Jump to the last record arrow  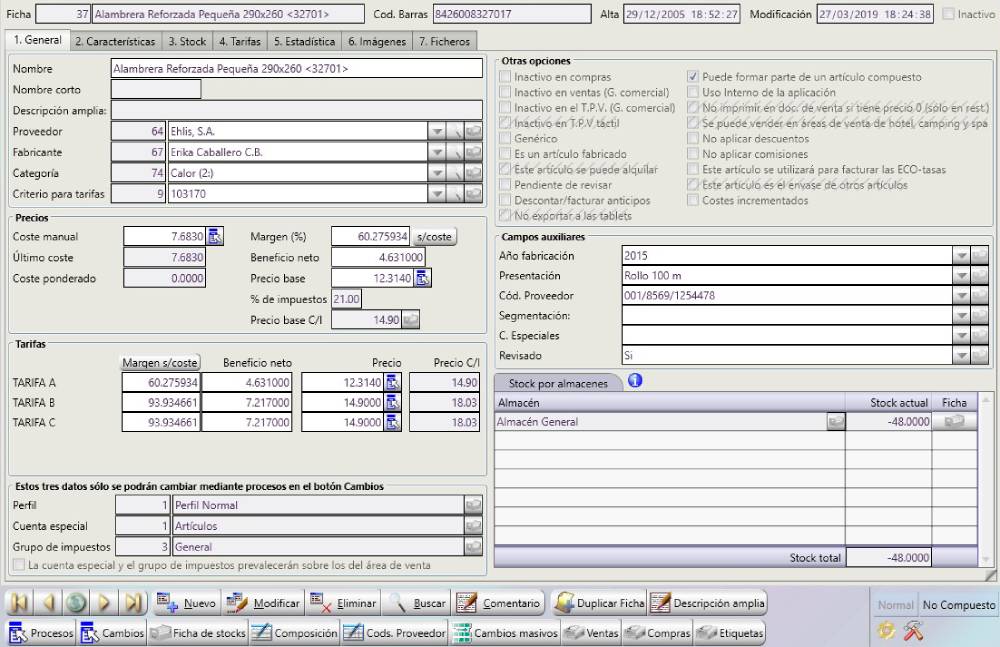[134, 604]
